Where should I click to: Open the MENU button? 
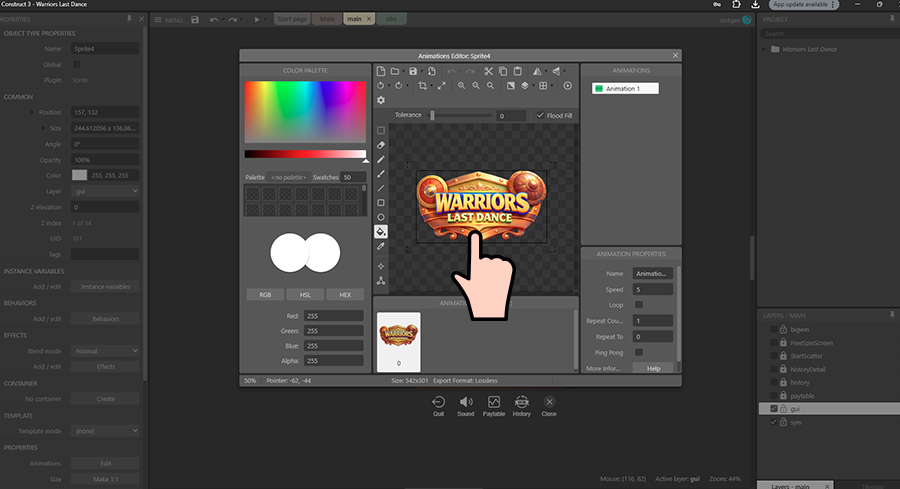pyautogui.click(x=169, y=20)
